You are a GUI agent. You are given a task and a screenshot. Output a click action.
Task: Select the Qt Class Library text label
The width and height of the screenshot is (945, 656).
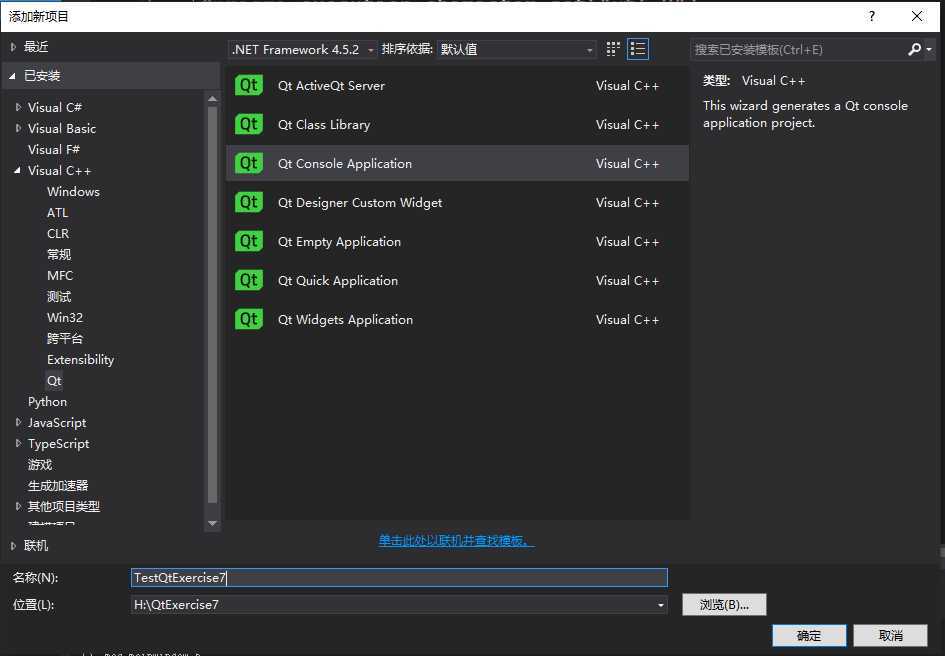click(324, 124)
